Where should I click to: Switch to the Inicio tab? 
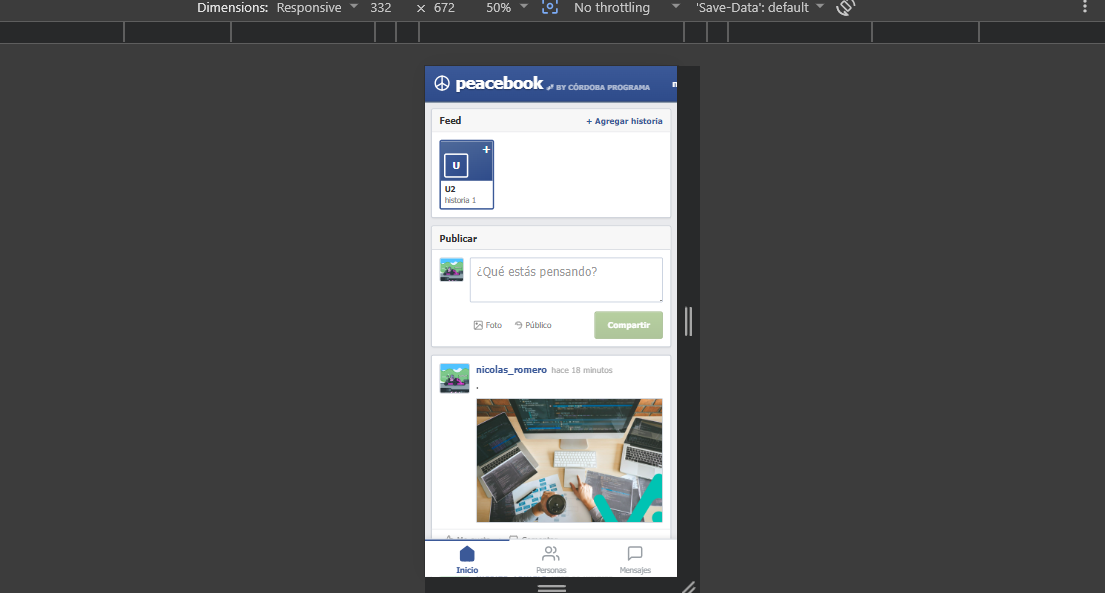coord(467,560)
